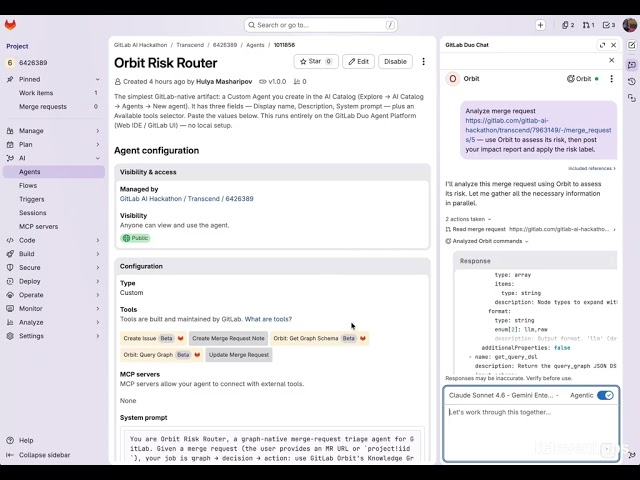
Task: Expand Read merge request action row
Action: click(x=531, y=229)
